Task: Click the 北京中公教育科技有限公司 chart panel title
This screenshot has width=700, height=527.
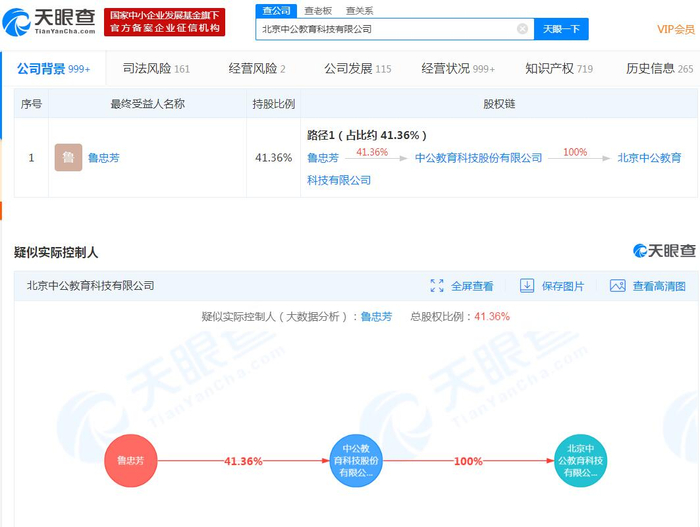Action: (x=91, y=286)
